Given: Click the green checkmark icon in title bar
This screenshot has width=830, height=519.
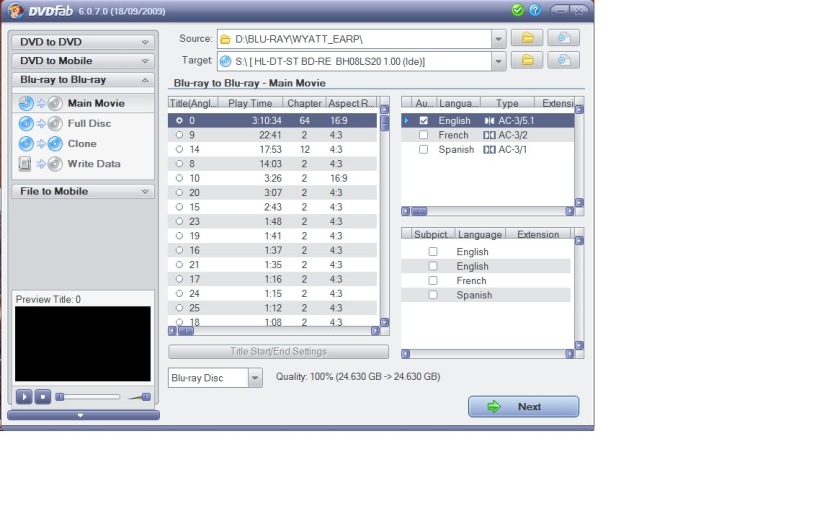Looking at the screenshot, I should pos(517,10).
